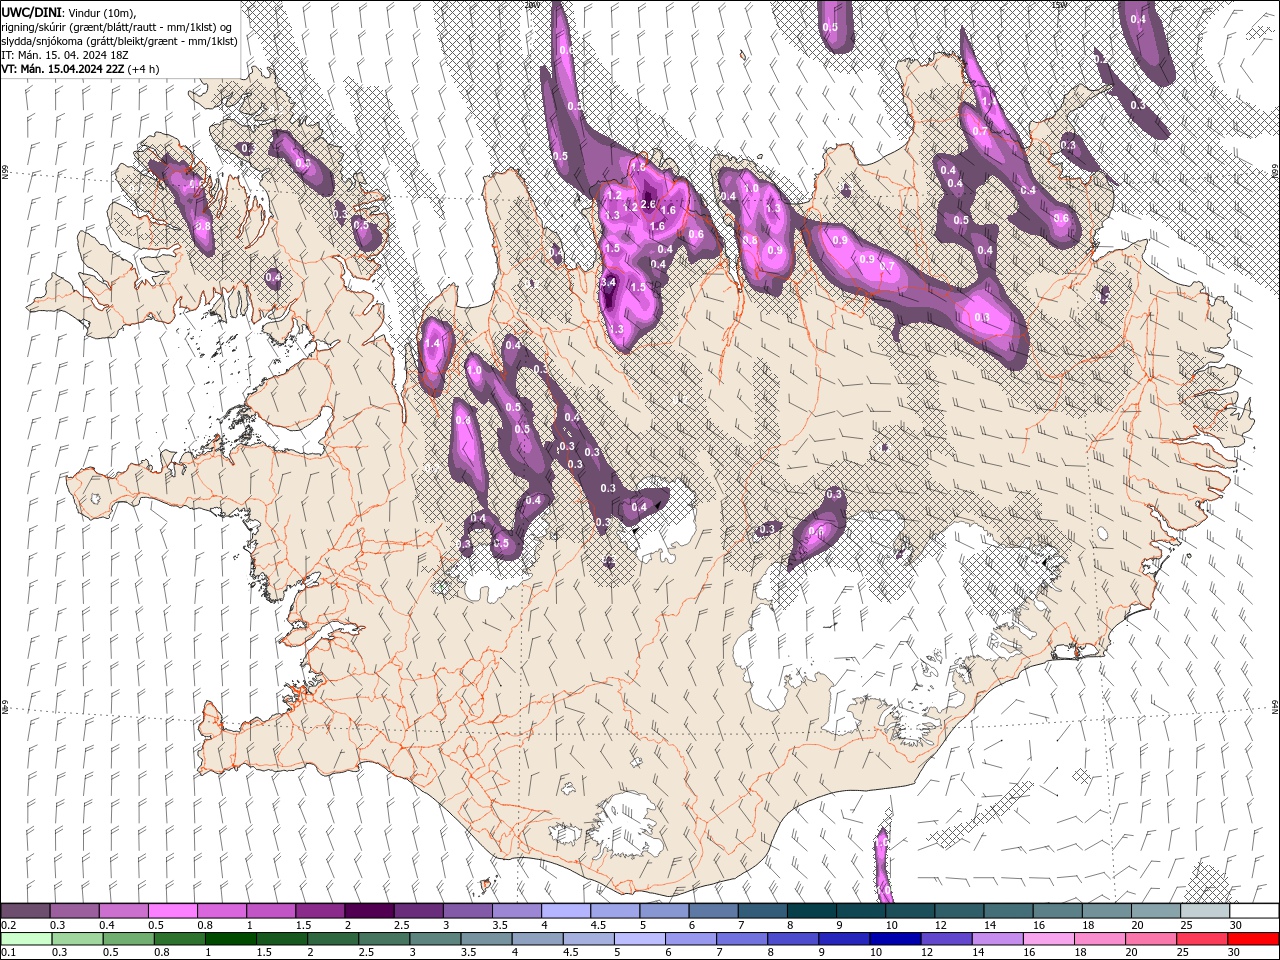This screenshot has width=1280, height=960.
Task: Pick lower legend row 30 bright red swatch
Action: 1253,939
